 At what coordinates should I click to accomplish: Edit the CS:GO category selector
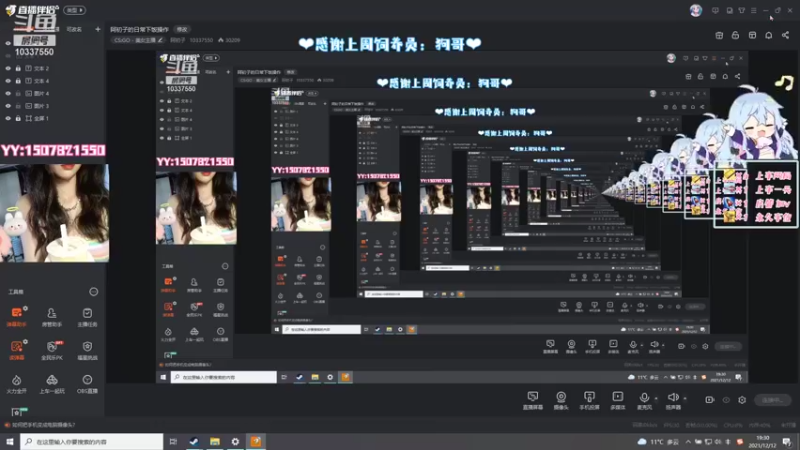pos(138,40)
